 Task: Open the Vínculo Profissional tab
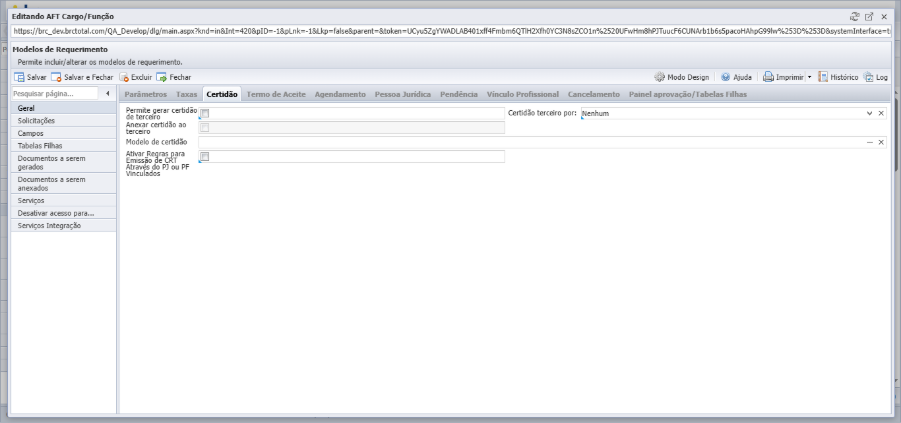coord(522,94)
